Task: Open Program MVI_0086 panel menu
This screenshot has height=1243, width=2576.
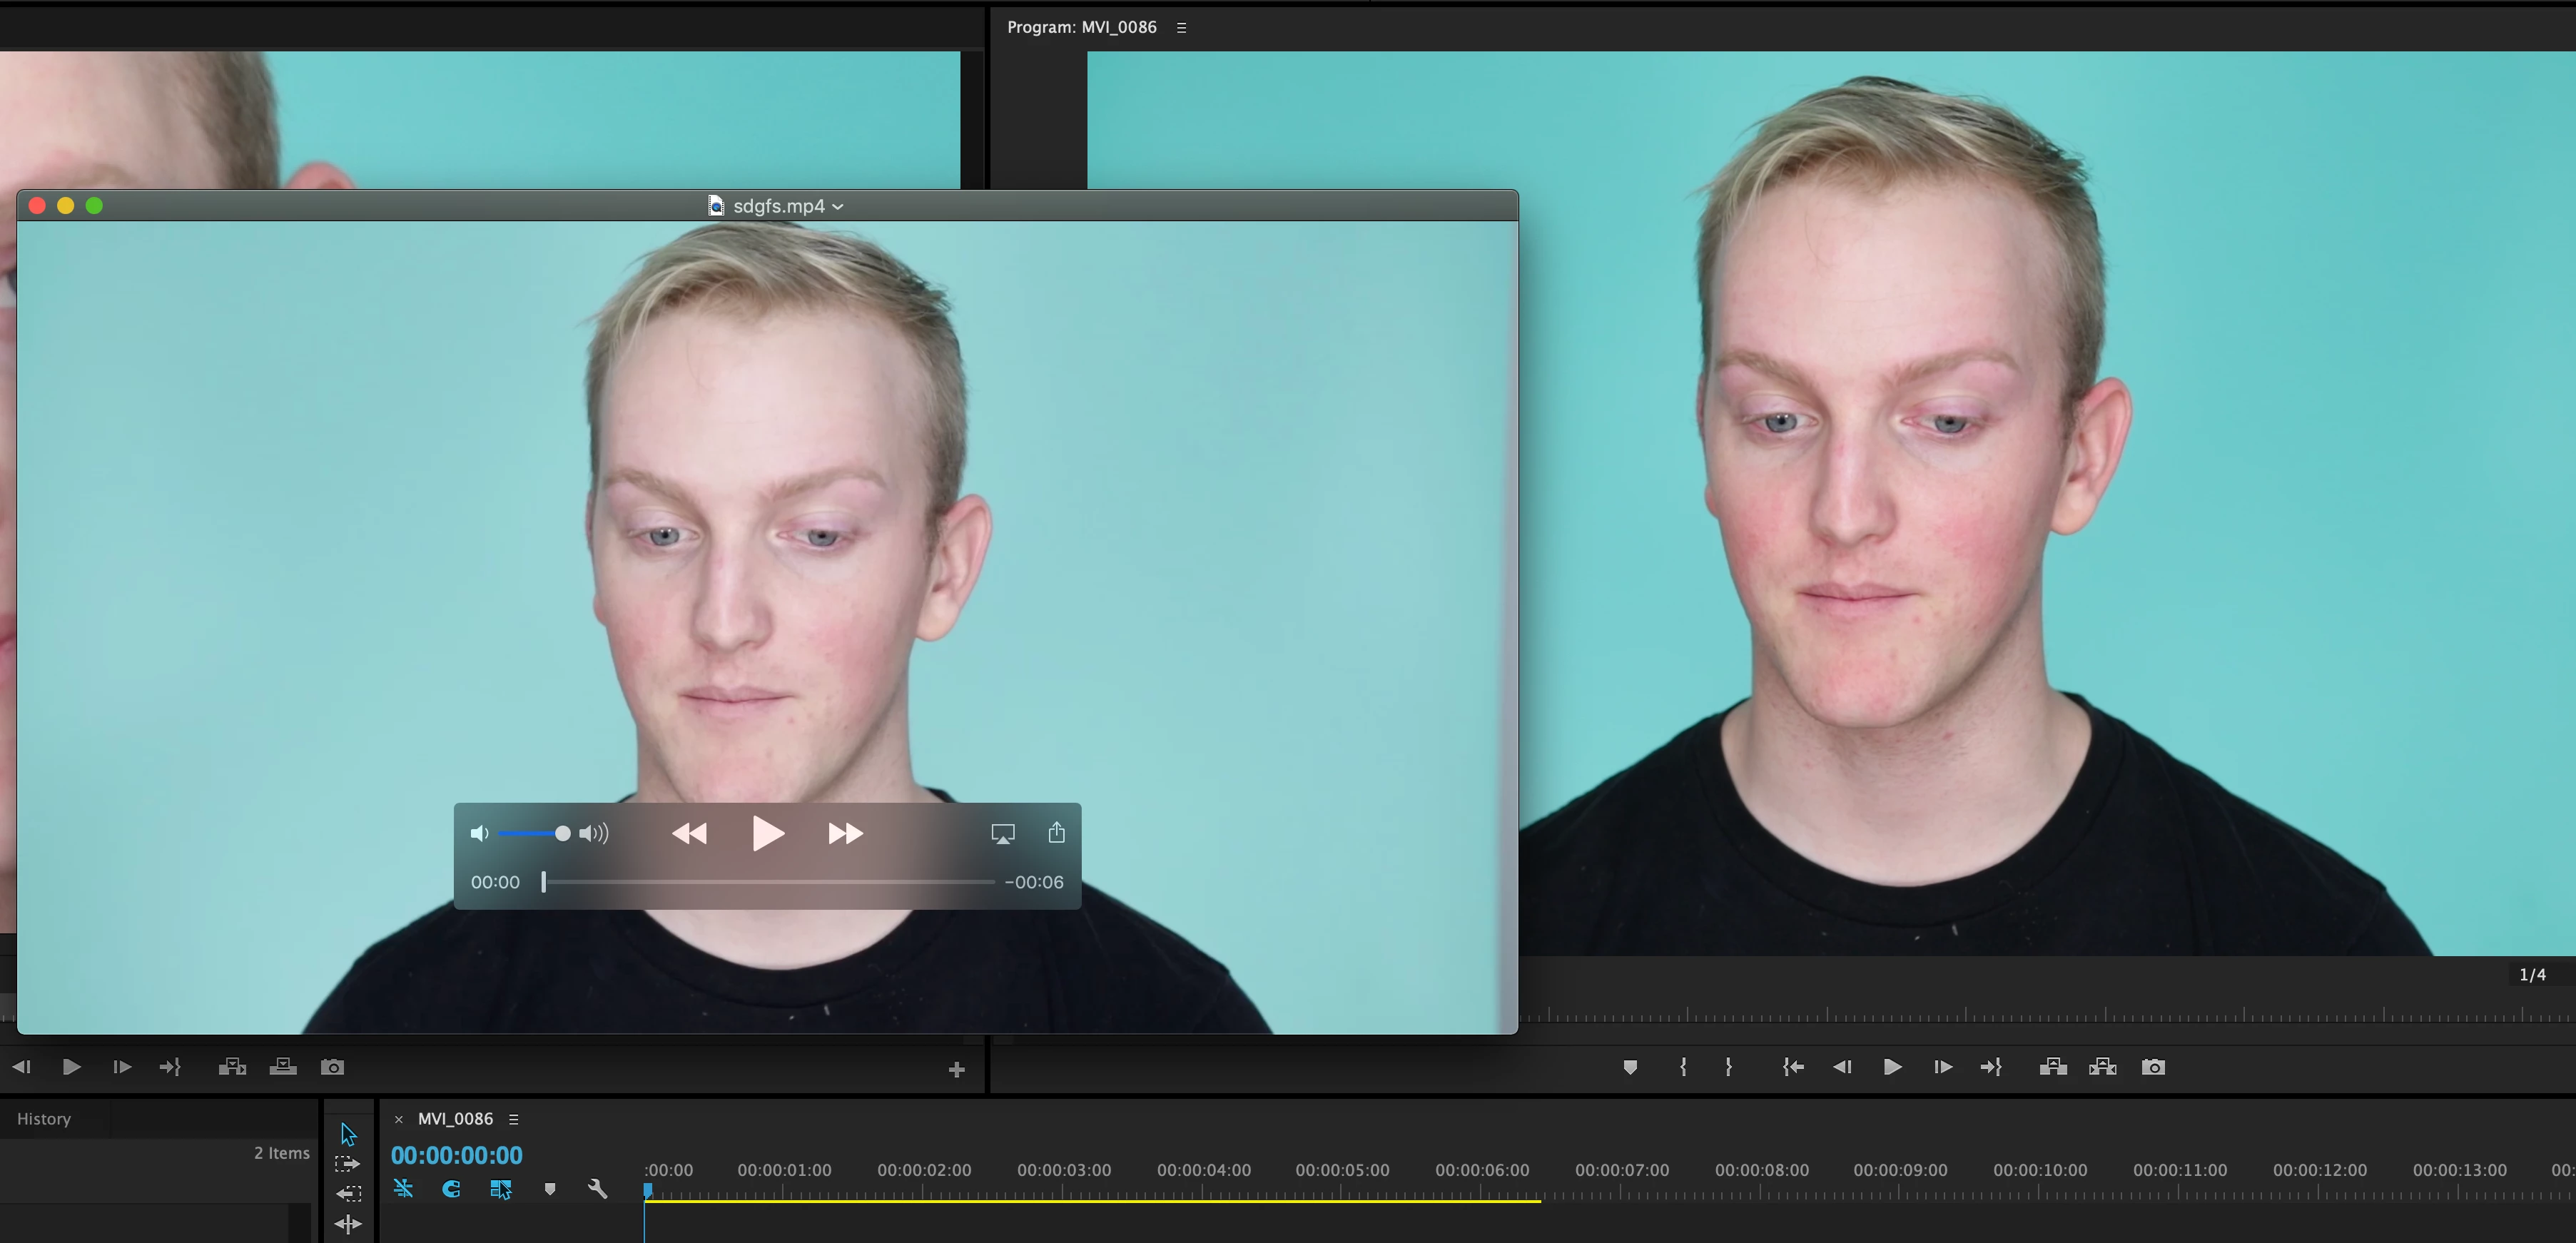Action: pyautogui.click(x=1181, y=28)
